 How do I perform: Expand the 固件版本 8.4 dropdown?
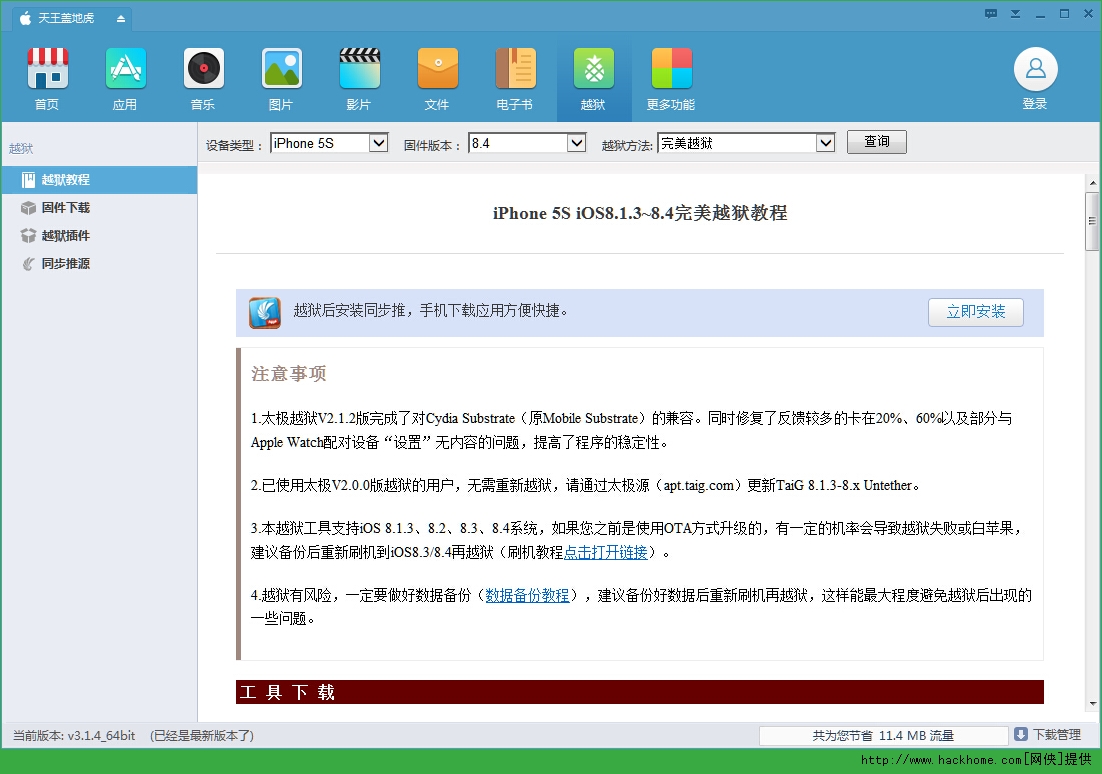coord(576,143)
